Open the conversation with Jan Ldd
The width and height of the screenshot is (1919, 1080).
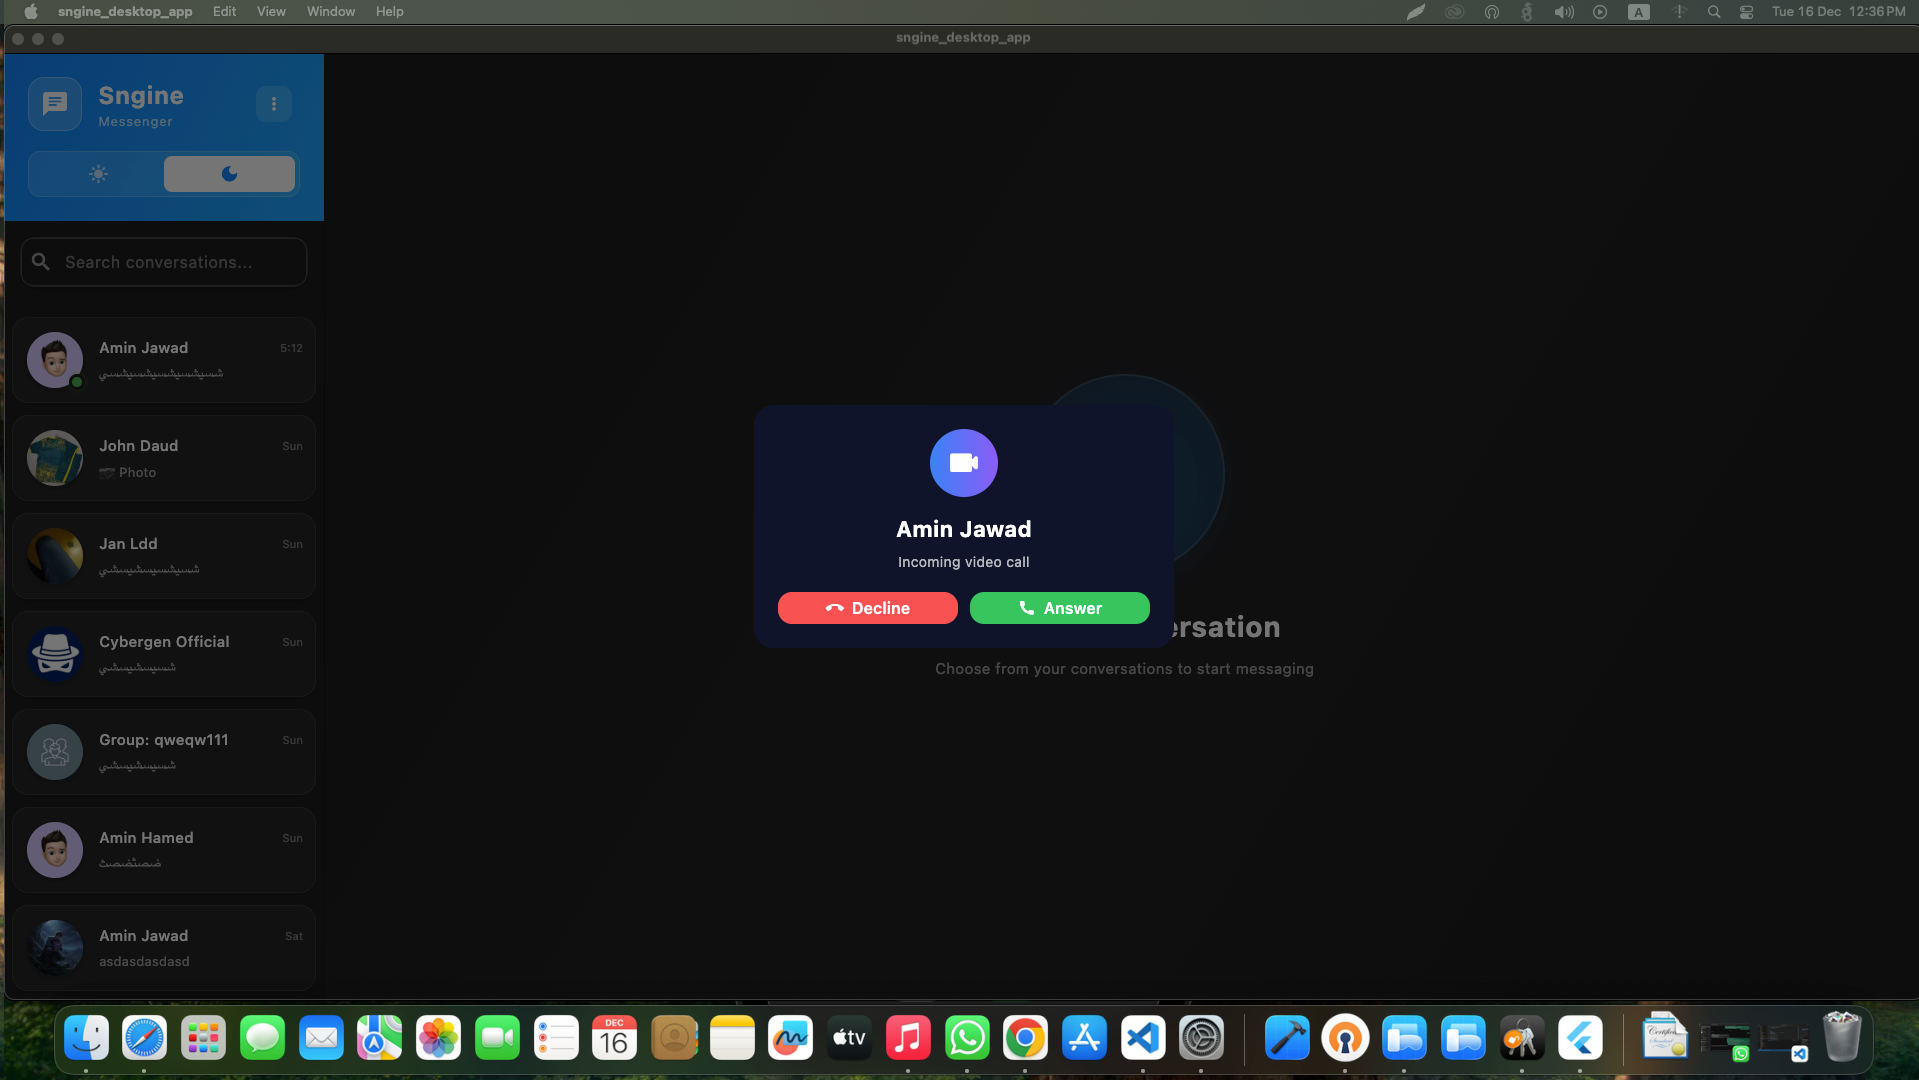point(163,556)
